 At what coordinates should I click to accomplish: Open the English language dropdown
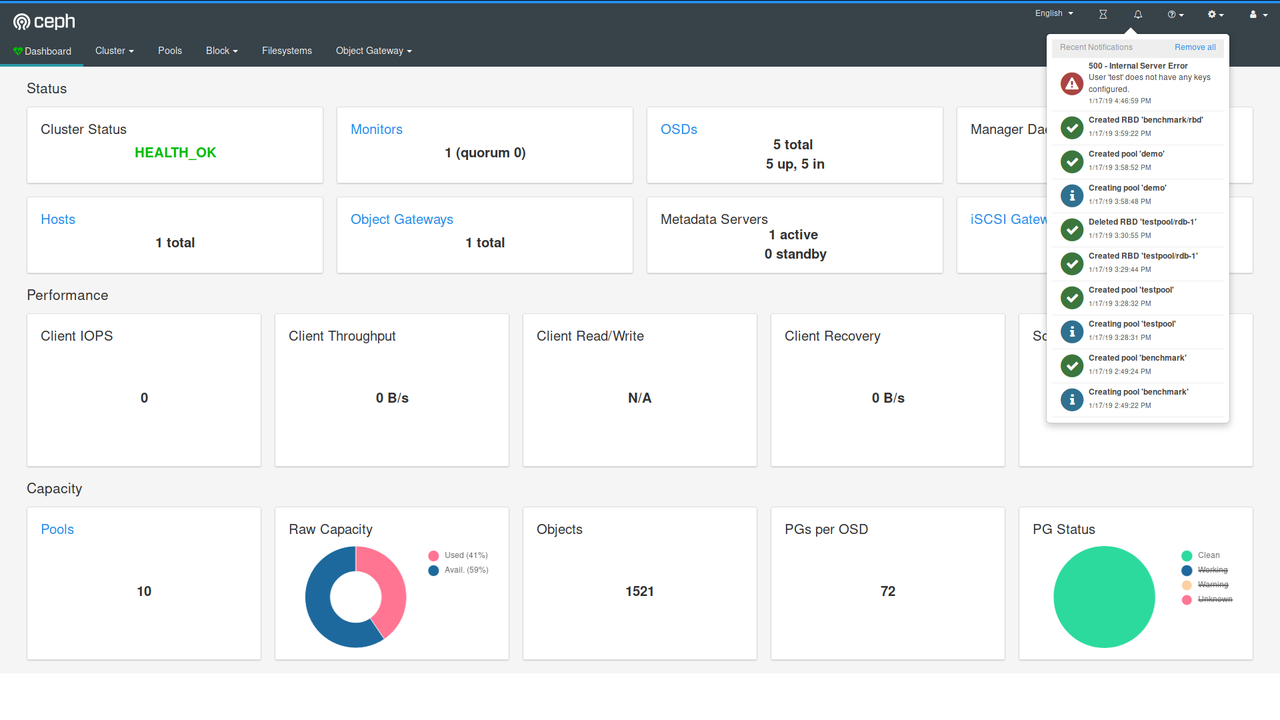pos(1054,13)
